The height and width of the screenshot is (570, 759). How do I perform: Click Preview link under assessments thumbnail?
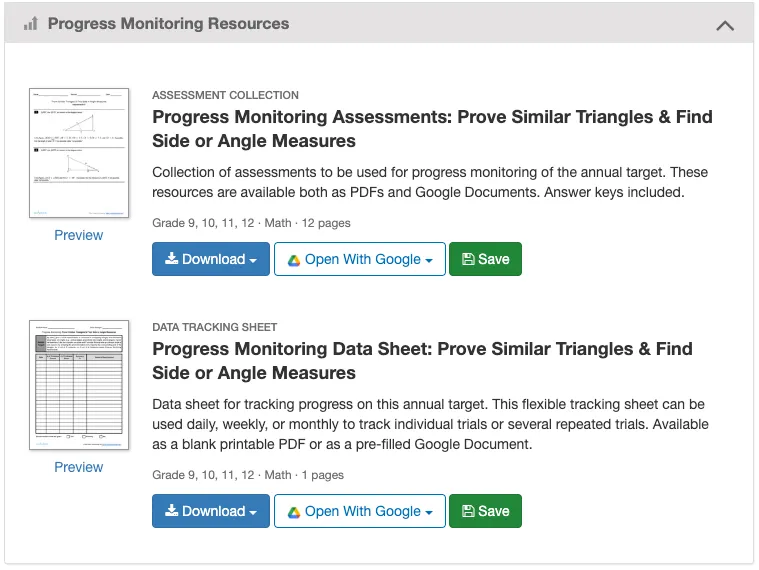79,235
